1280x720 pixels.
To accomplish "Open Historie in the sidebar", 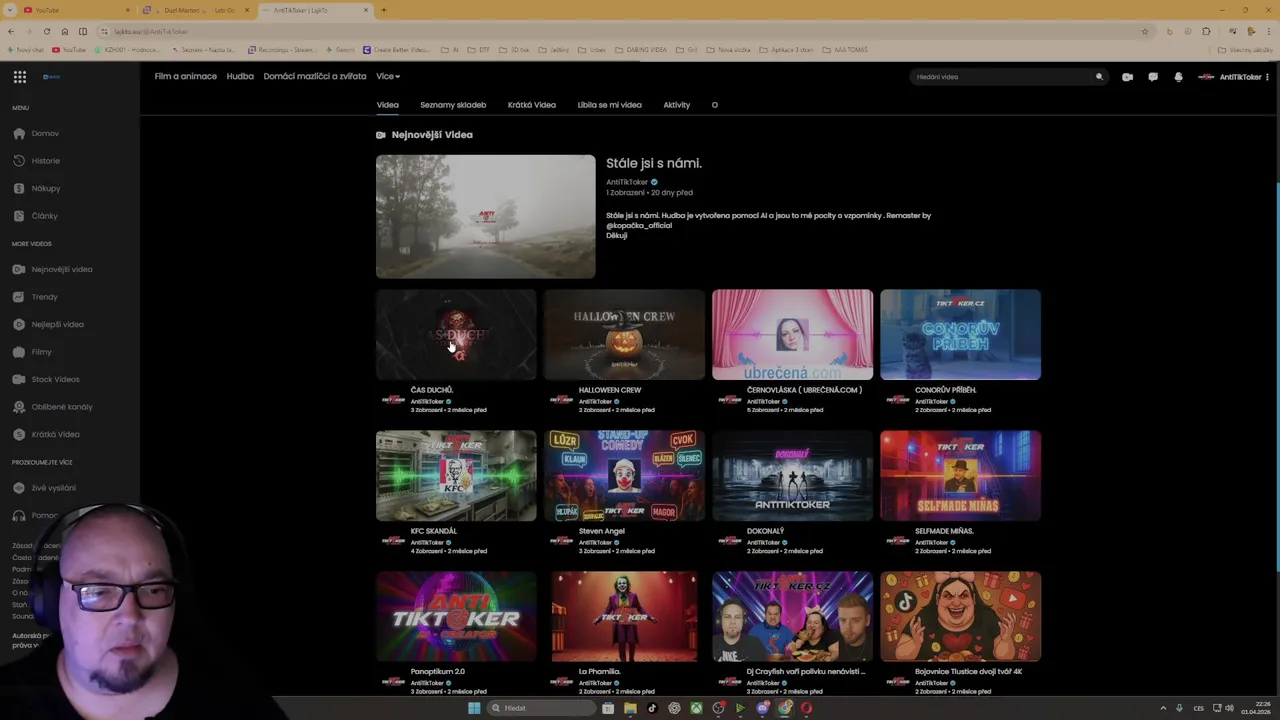I will tap(37, 161).
